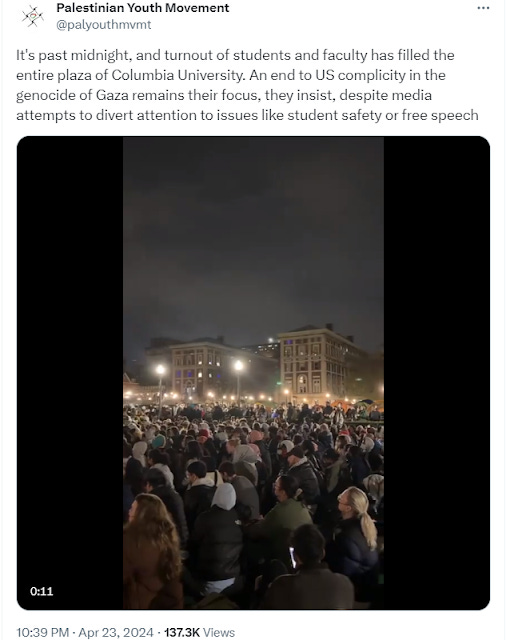Click the words "Columbia University" in tweet
This screenshot has height=640, width=510.
(x=177, y=75)
